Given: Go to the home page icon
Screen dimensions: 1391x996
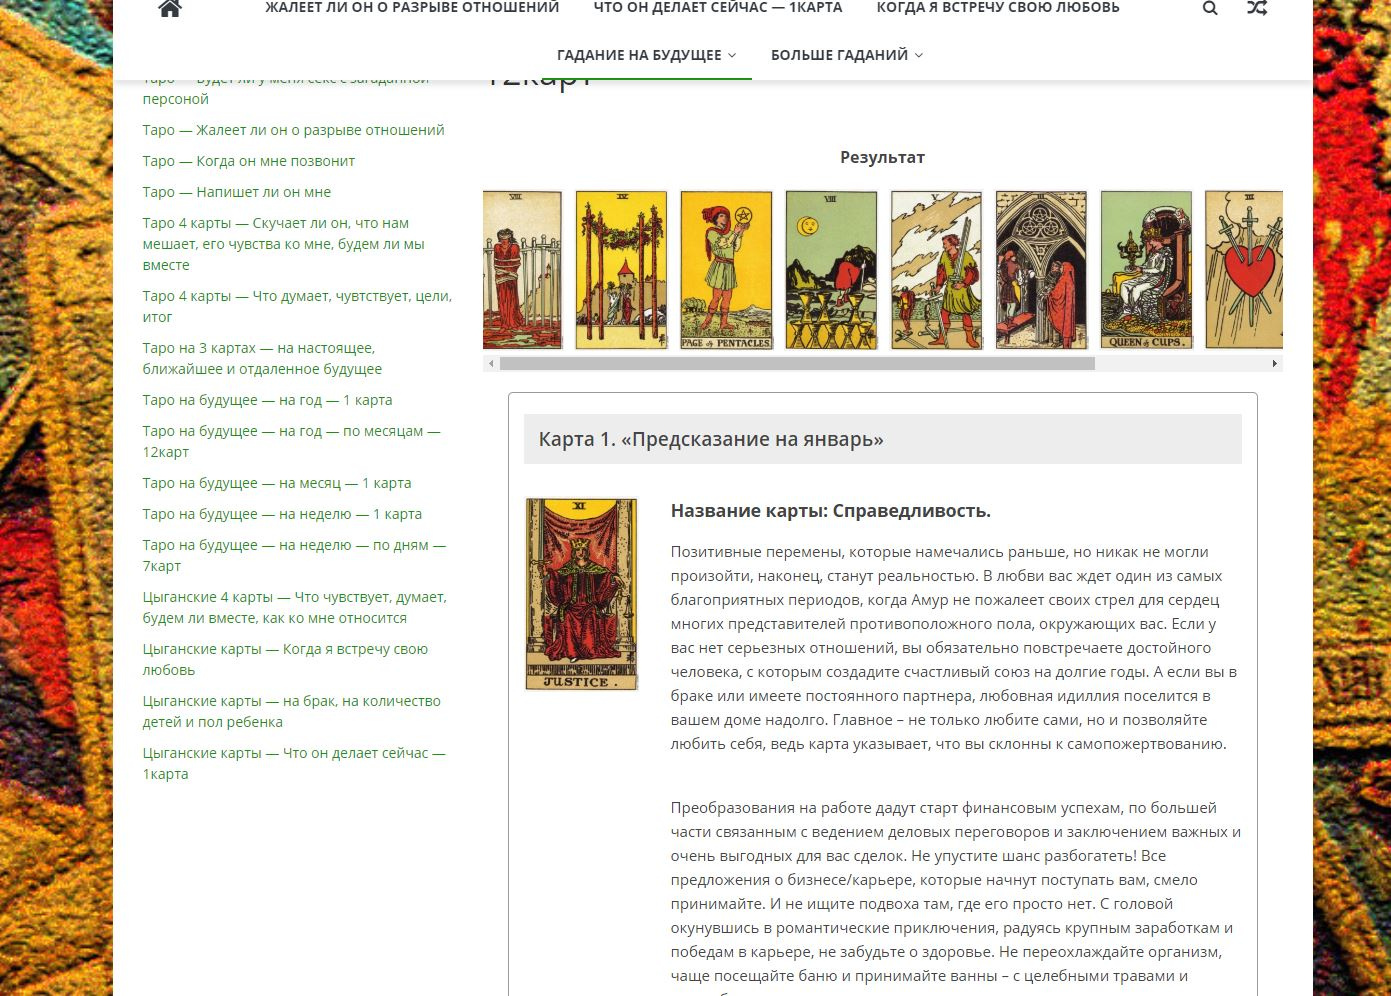Looking at the screenshot, I should tap(170, 9).
